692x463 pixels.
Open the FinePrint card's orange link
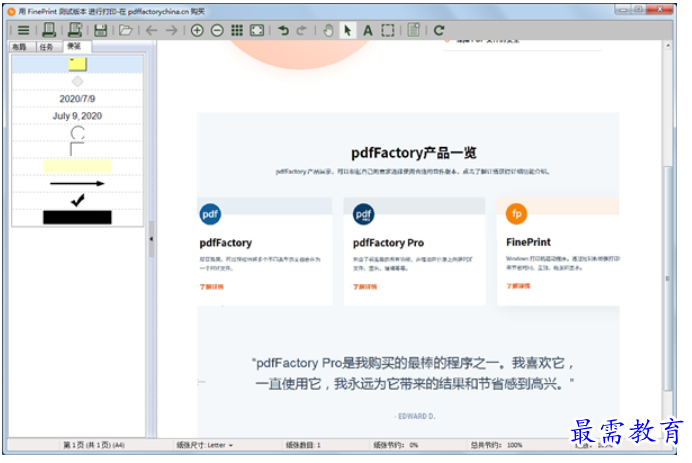pyautogui.click(x=518, y=286)
